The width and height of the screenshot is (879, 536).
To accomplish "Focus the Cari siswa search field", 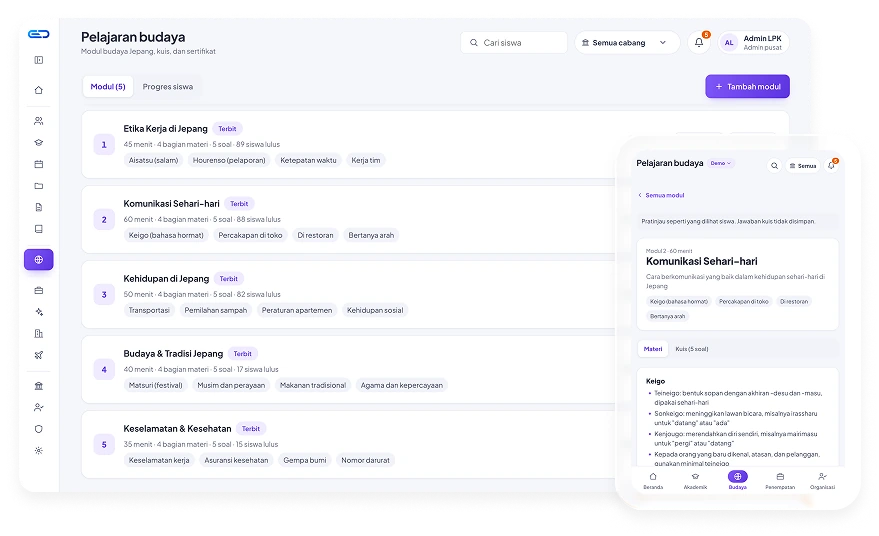I will point(514,43).
